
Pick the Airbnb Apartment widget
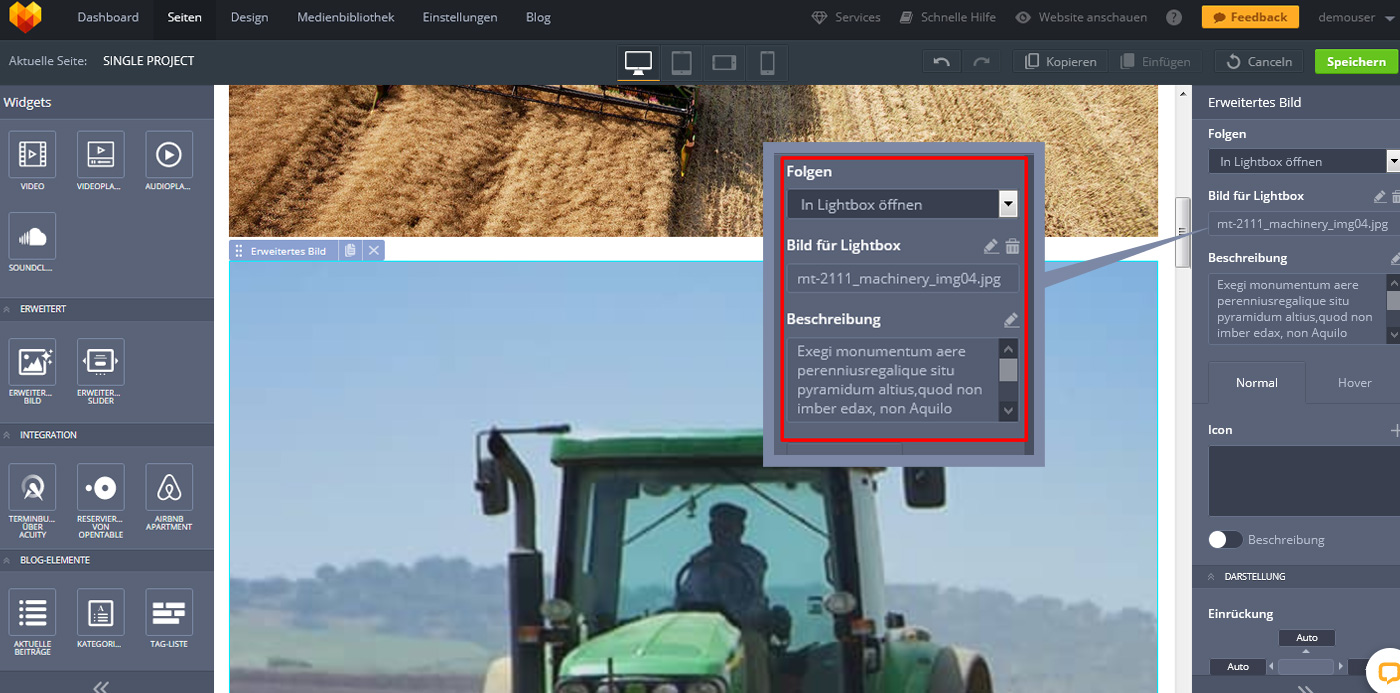[169, 488]
